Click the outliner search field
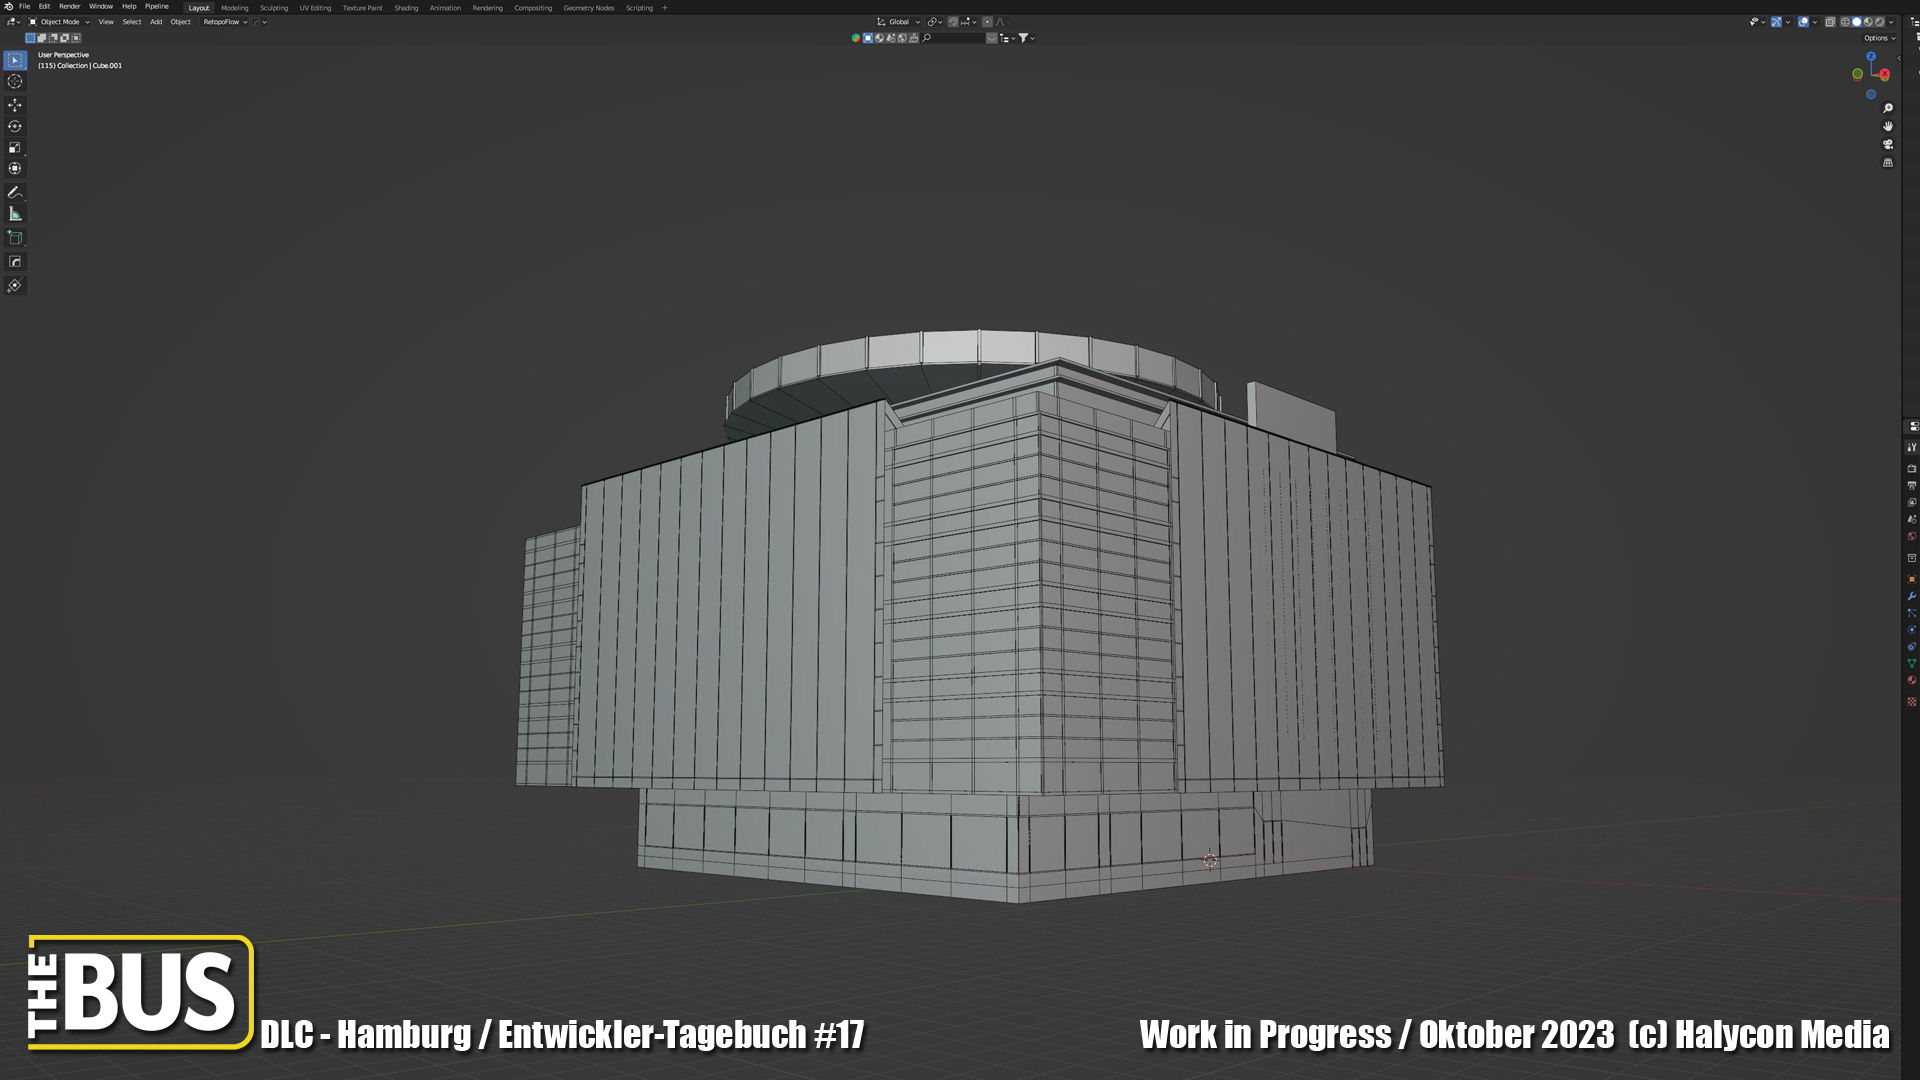This screenshot has width=1920, height=1080. [x=957, y=38]
